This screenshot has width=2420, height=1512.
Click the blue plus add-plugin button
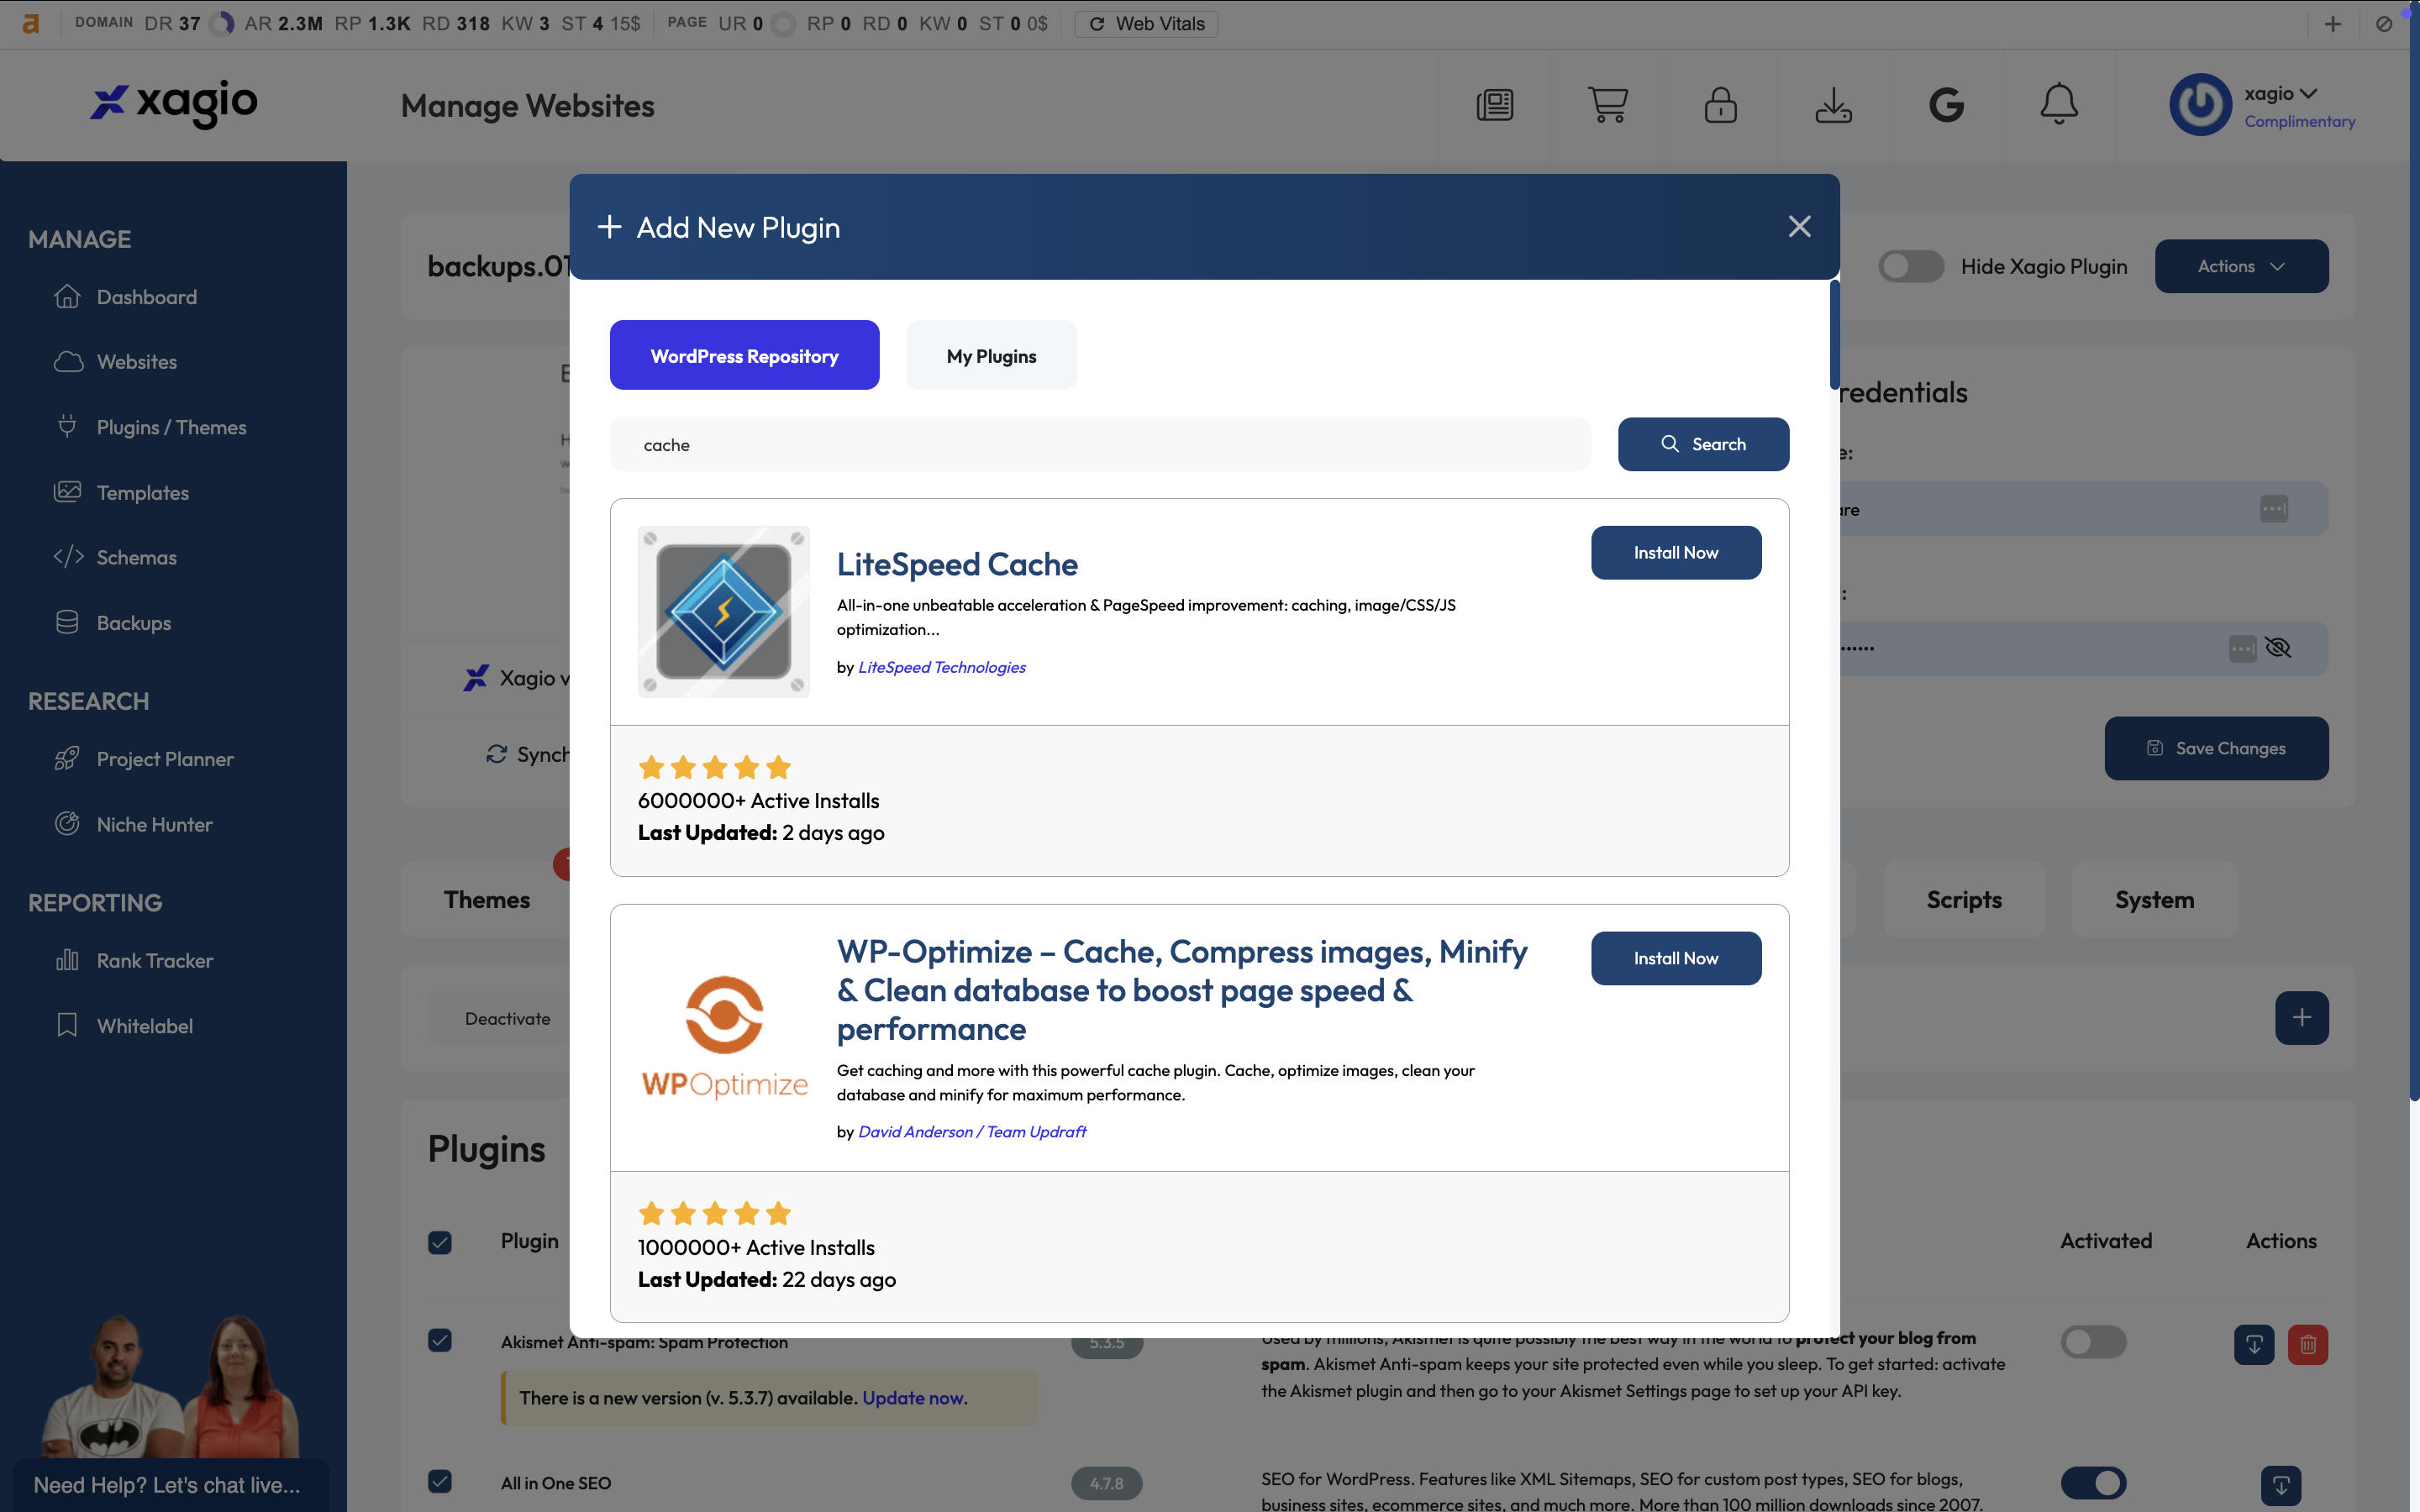[x=2301, y=1018]
